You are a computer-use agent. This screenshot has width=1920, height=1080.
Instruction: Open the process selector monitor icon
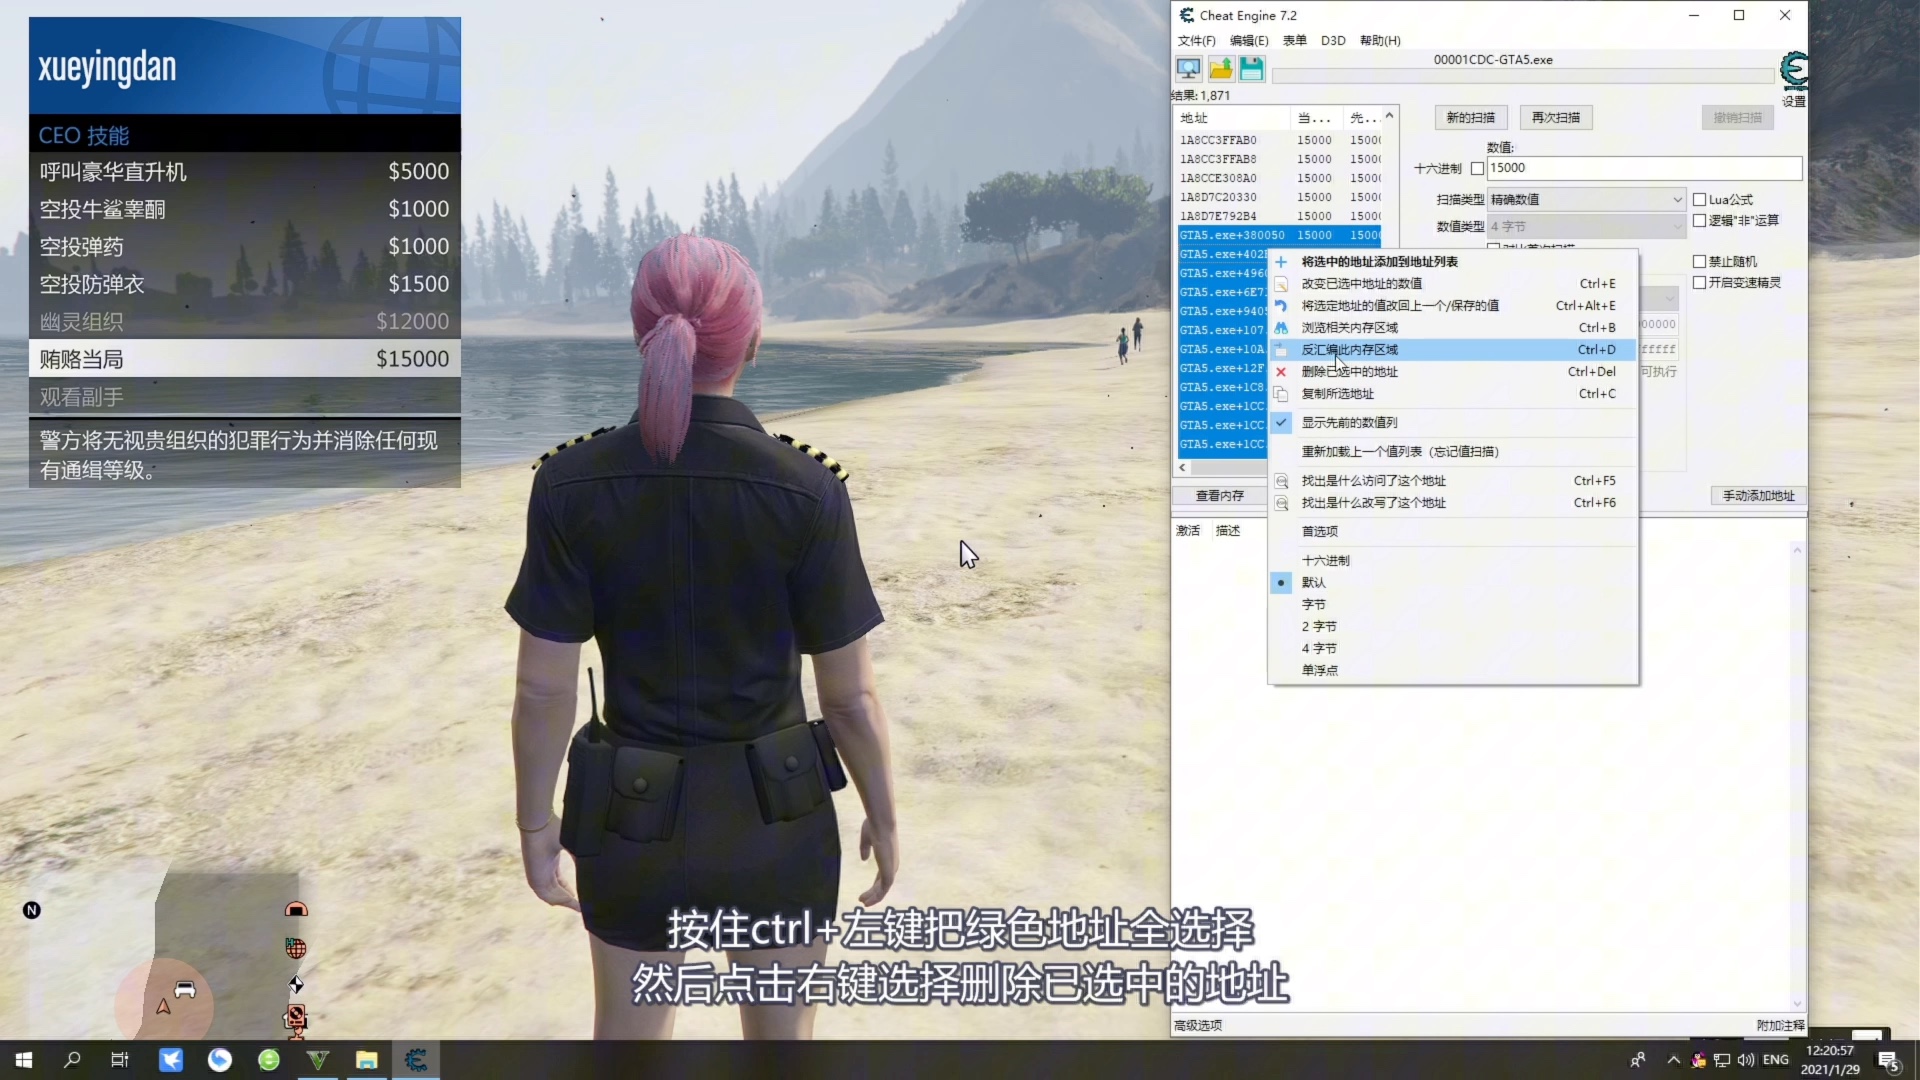(1188, 69)
